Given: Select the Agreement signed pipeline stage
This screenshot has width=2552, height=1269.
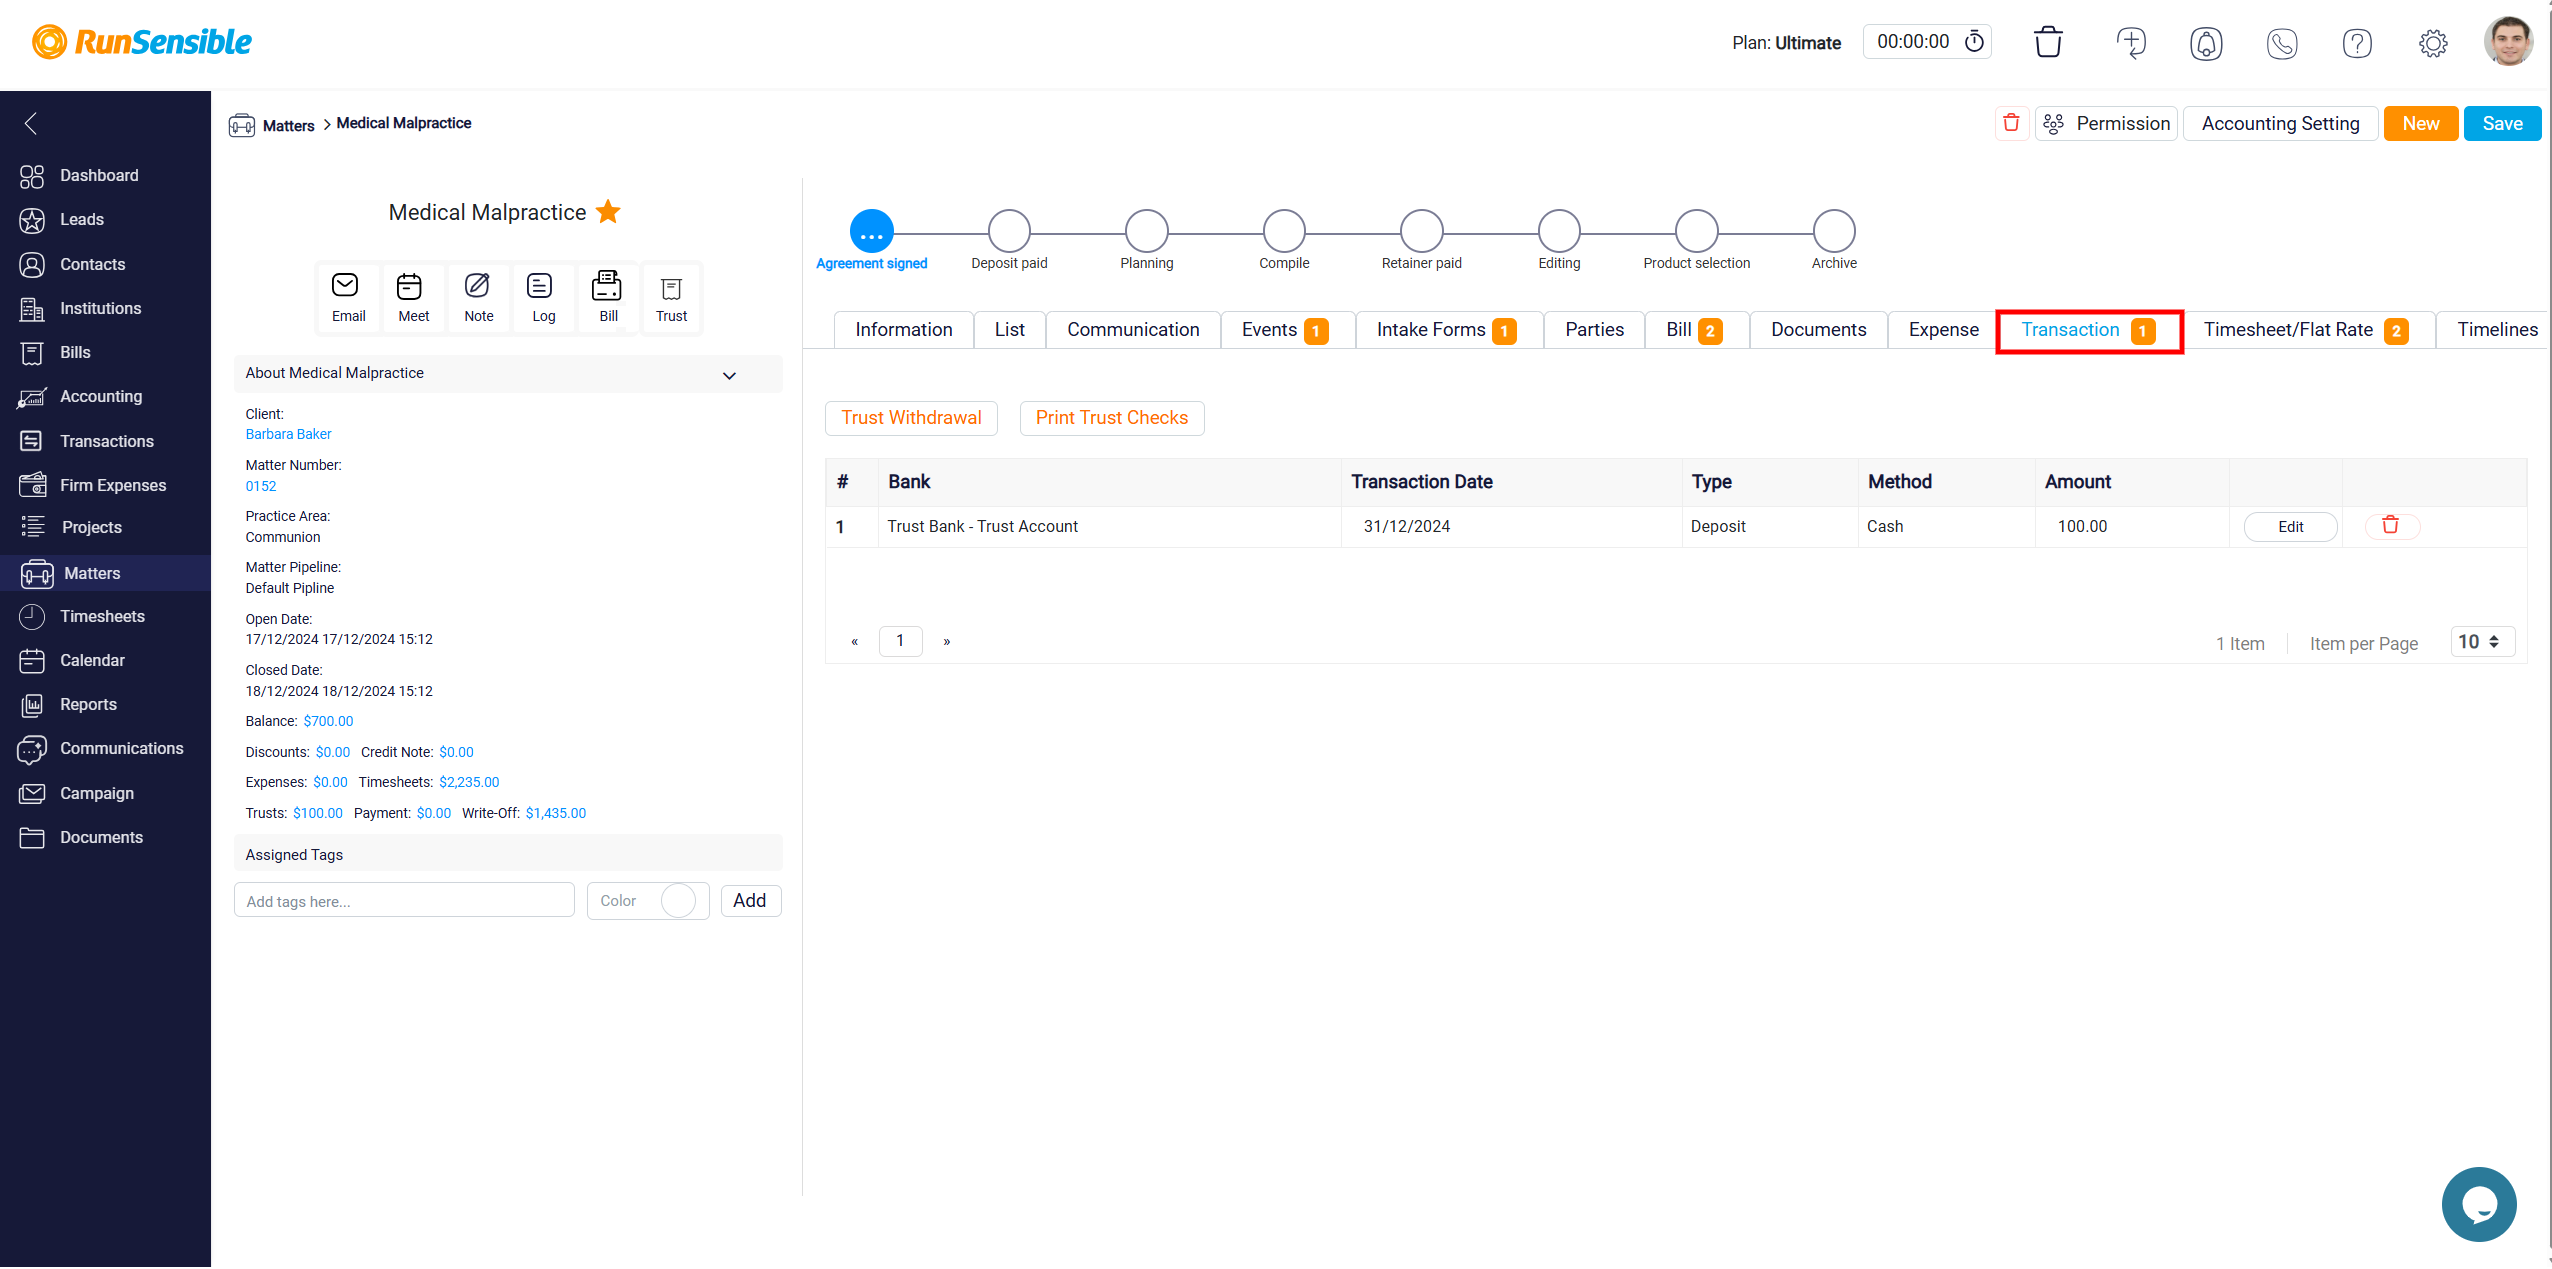Looking at the screenshot, I should 871,231.
